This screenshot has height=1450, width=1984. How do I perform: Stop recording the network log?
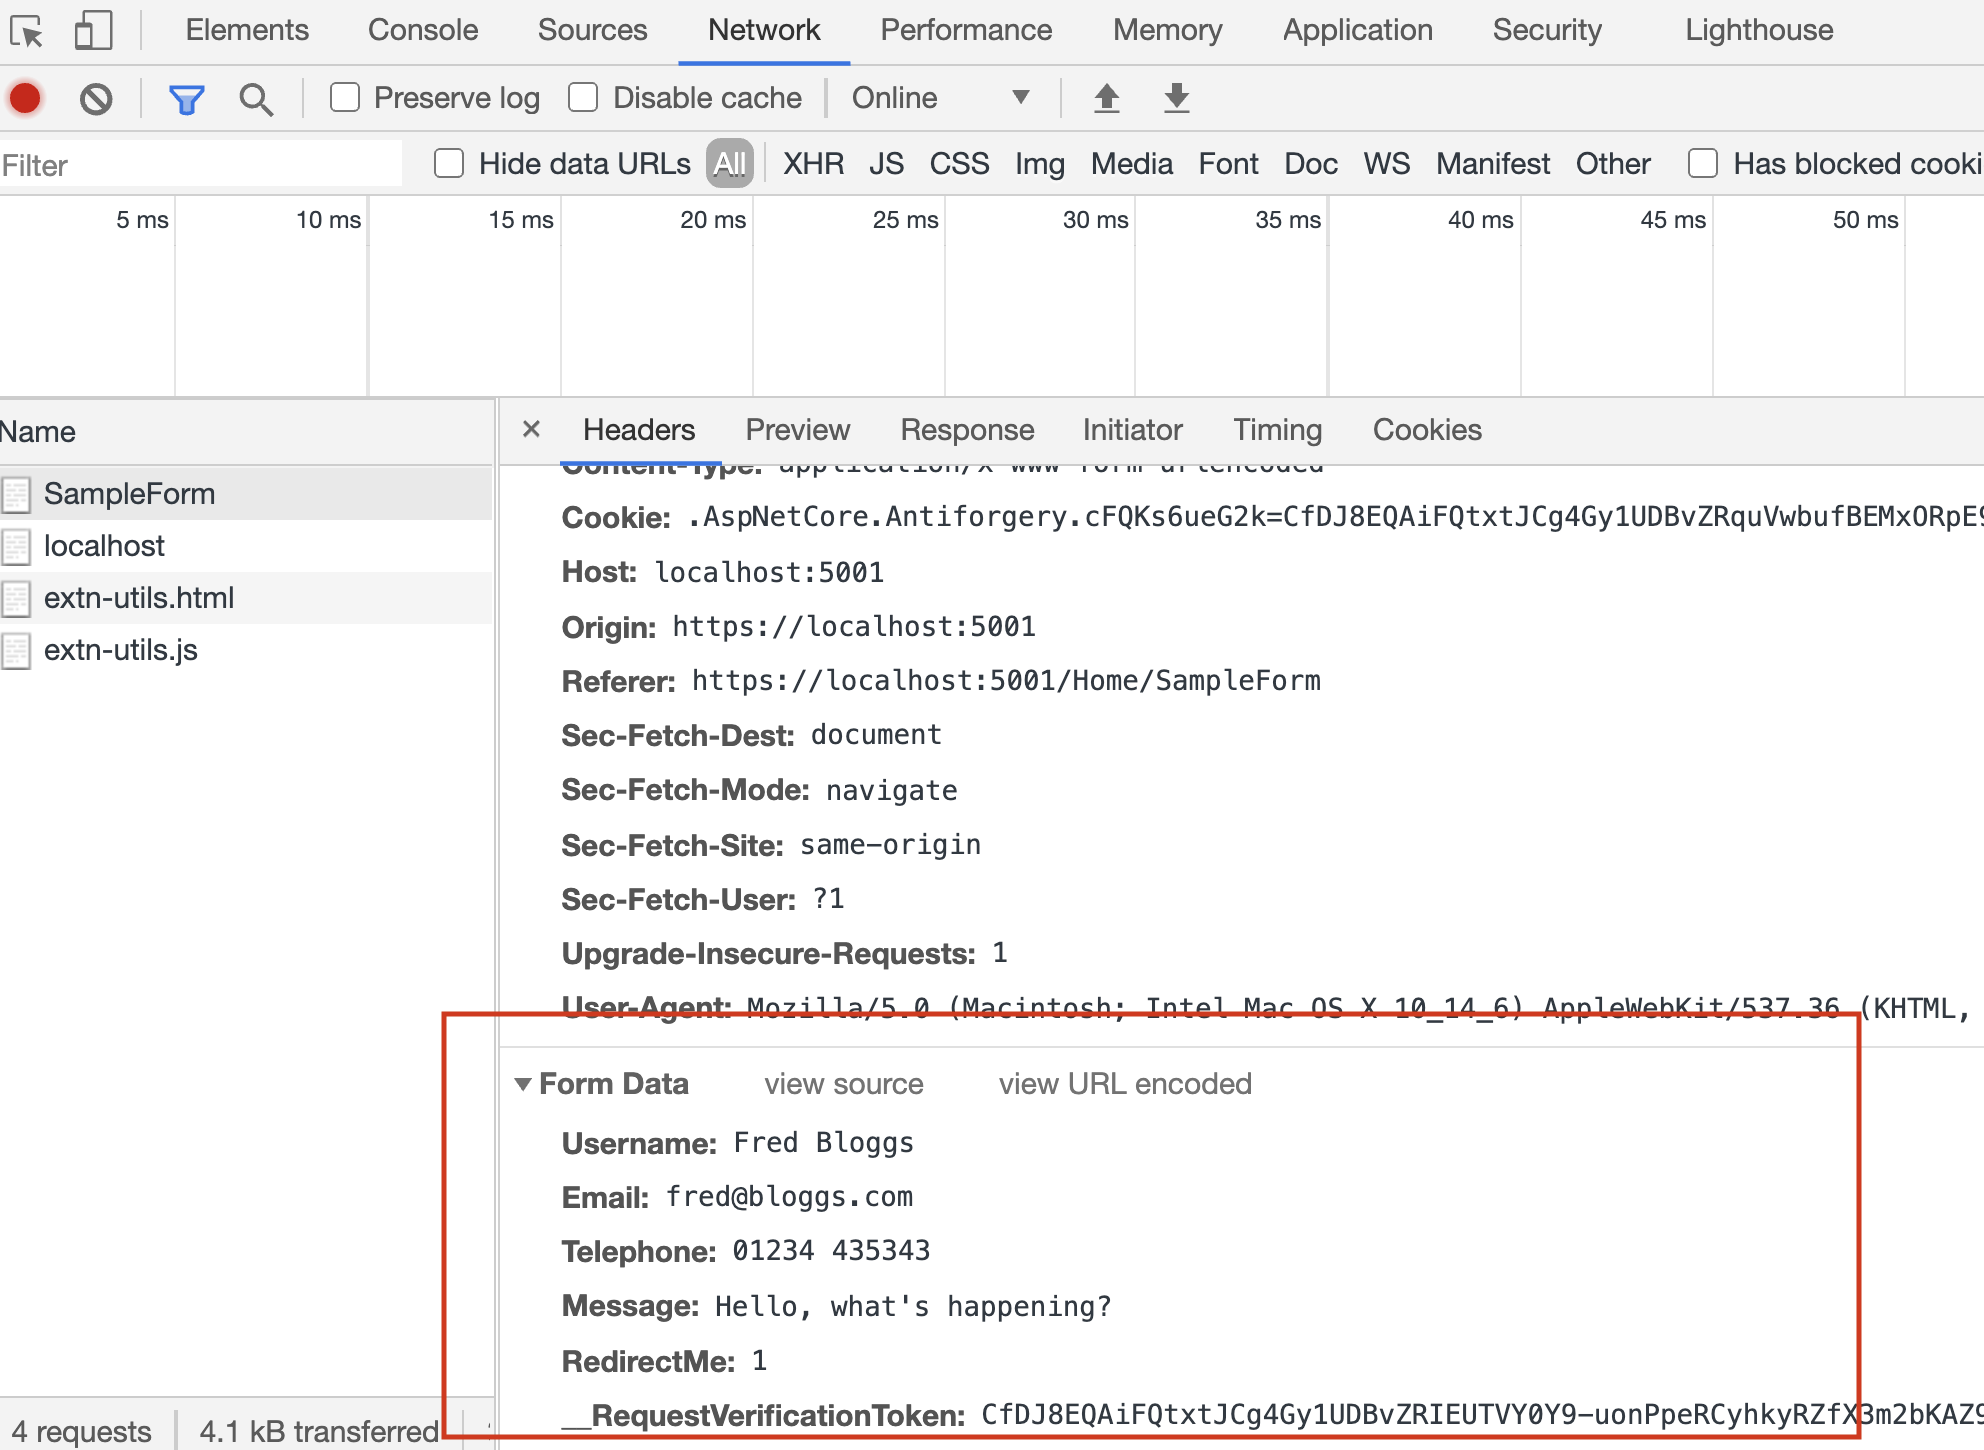tap(26, 97)
